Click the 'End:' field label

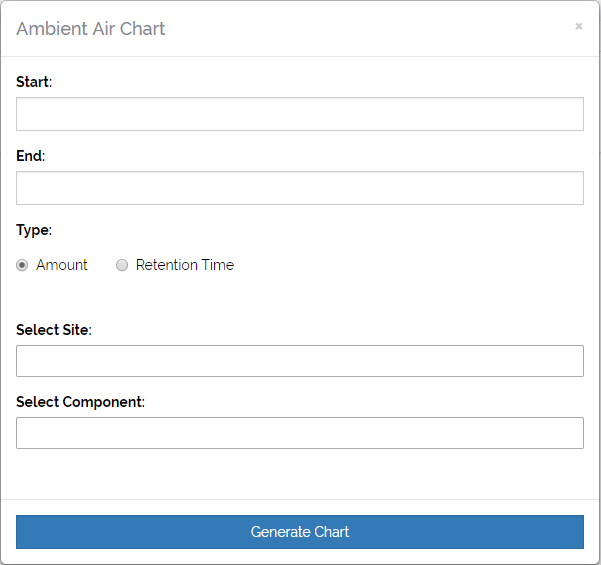[x=31, y=156]
